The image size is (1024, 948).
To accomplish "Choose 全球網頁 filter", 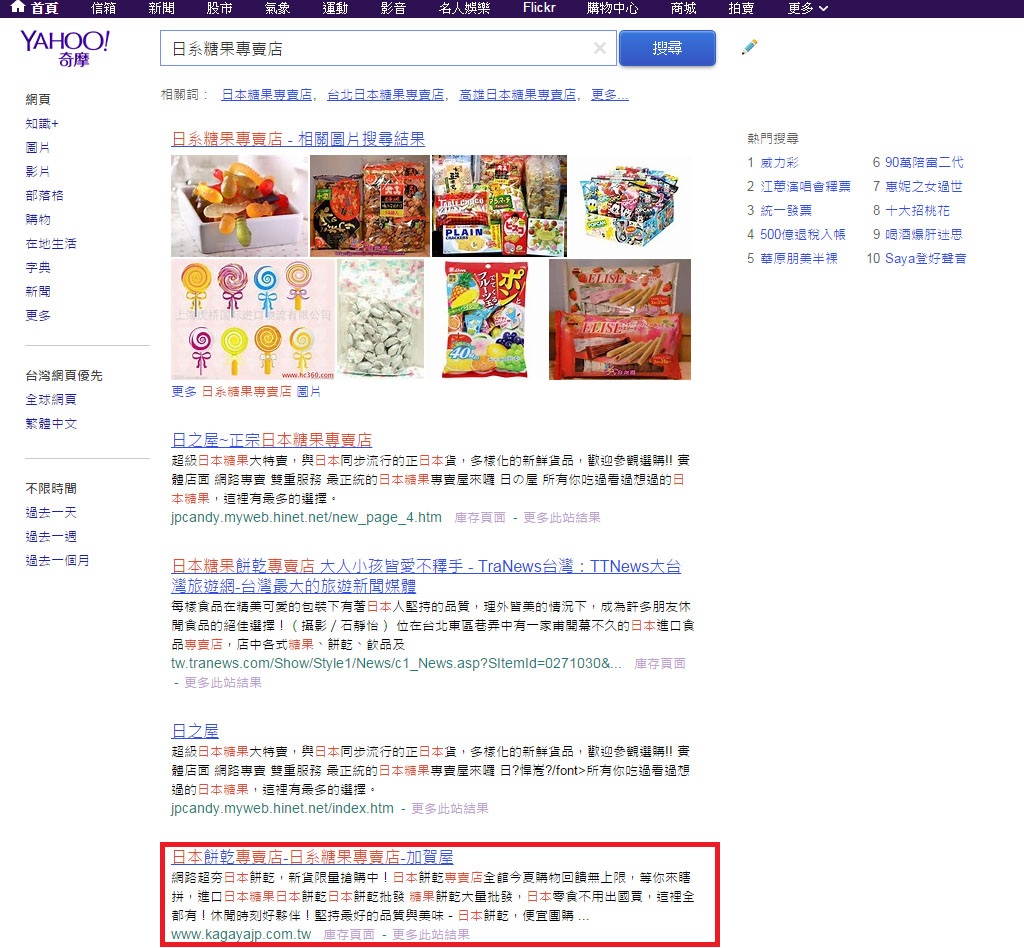I will coord(51,400).
